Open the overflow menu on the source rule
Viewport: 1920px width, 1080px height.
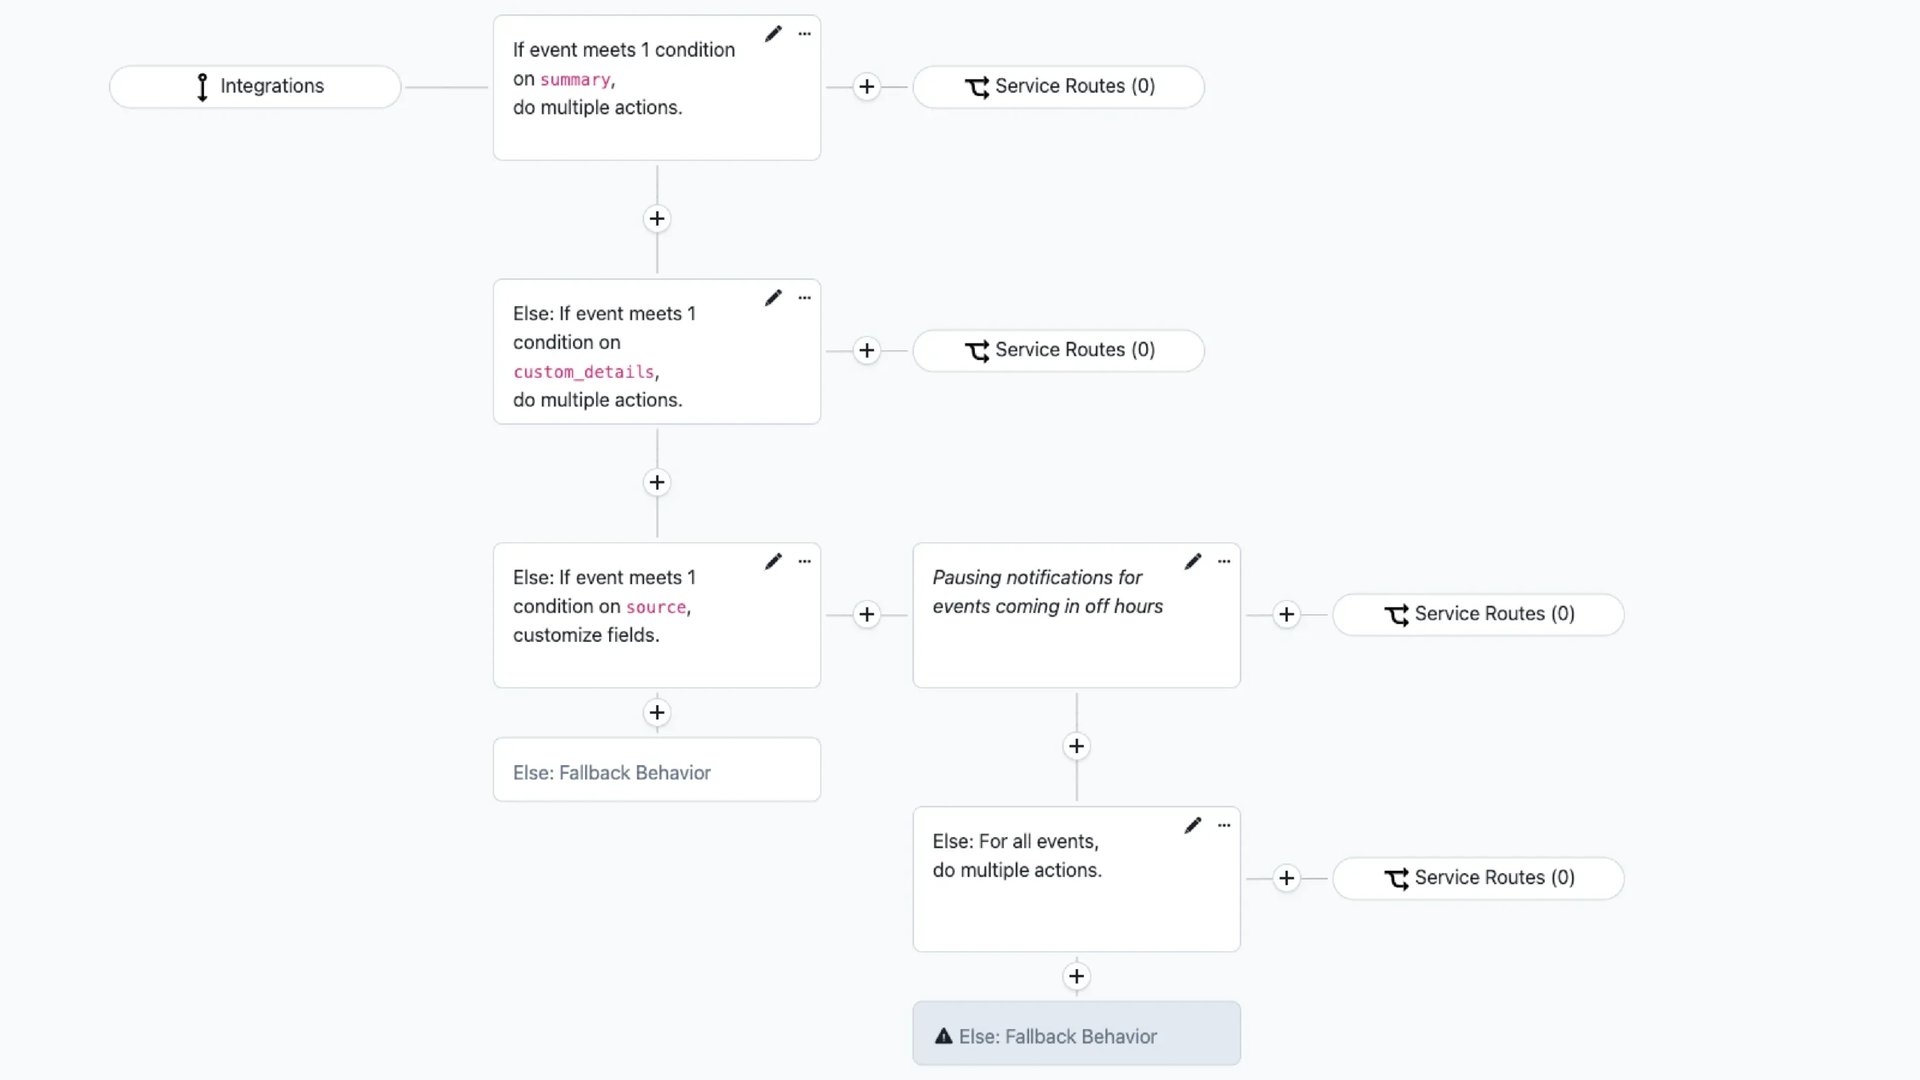[x=805, y=561]
